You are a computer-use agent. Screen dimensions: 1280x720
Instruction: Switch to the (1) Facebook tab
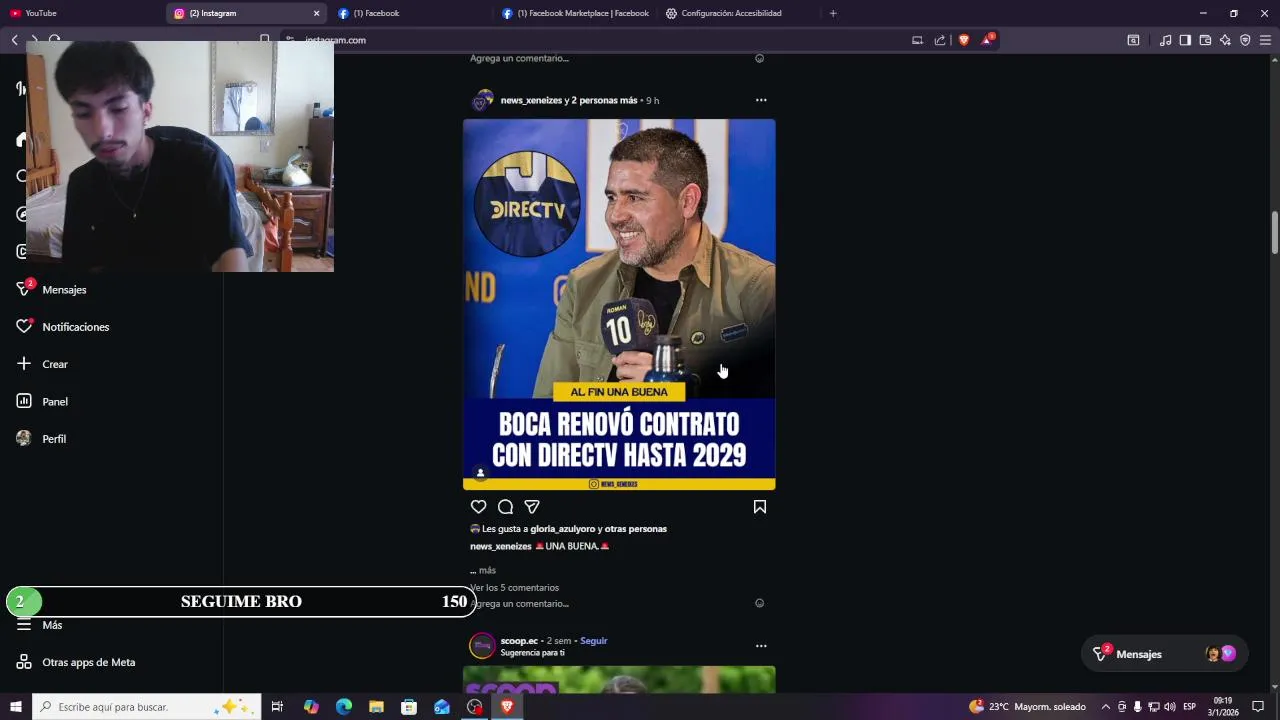410,13
